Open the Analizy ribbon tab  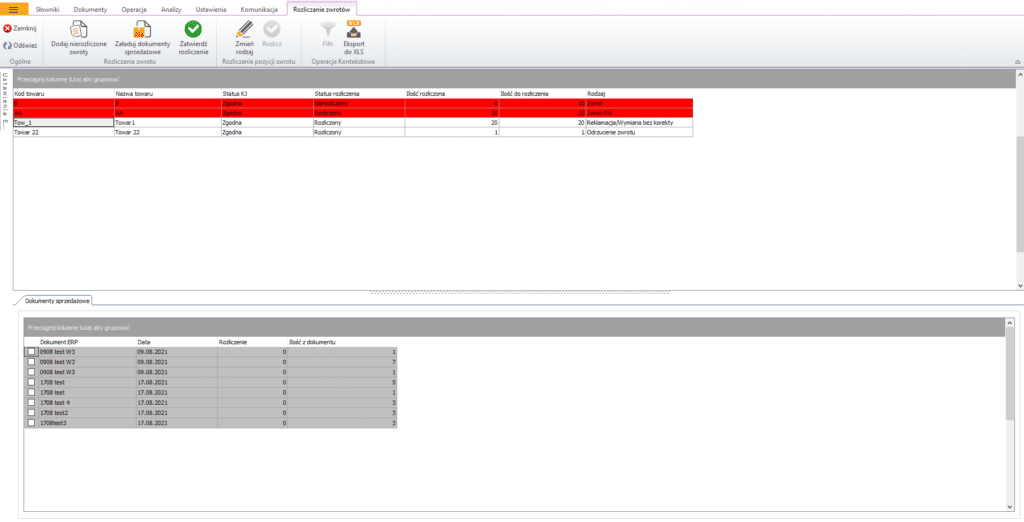coord(171,10)
